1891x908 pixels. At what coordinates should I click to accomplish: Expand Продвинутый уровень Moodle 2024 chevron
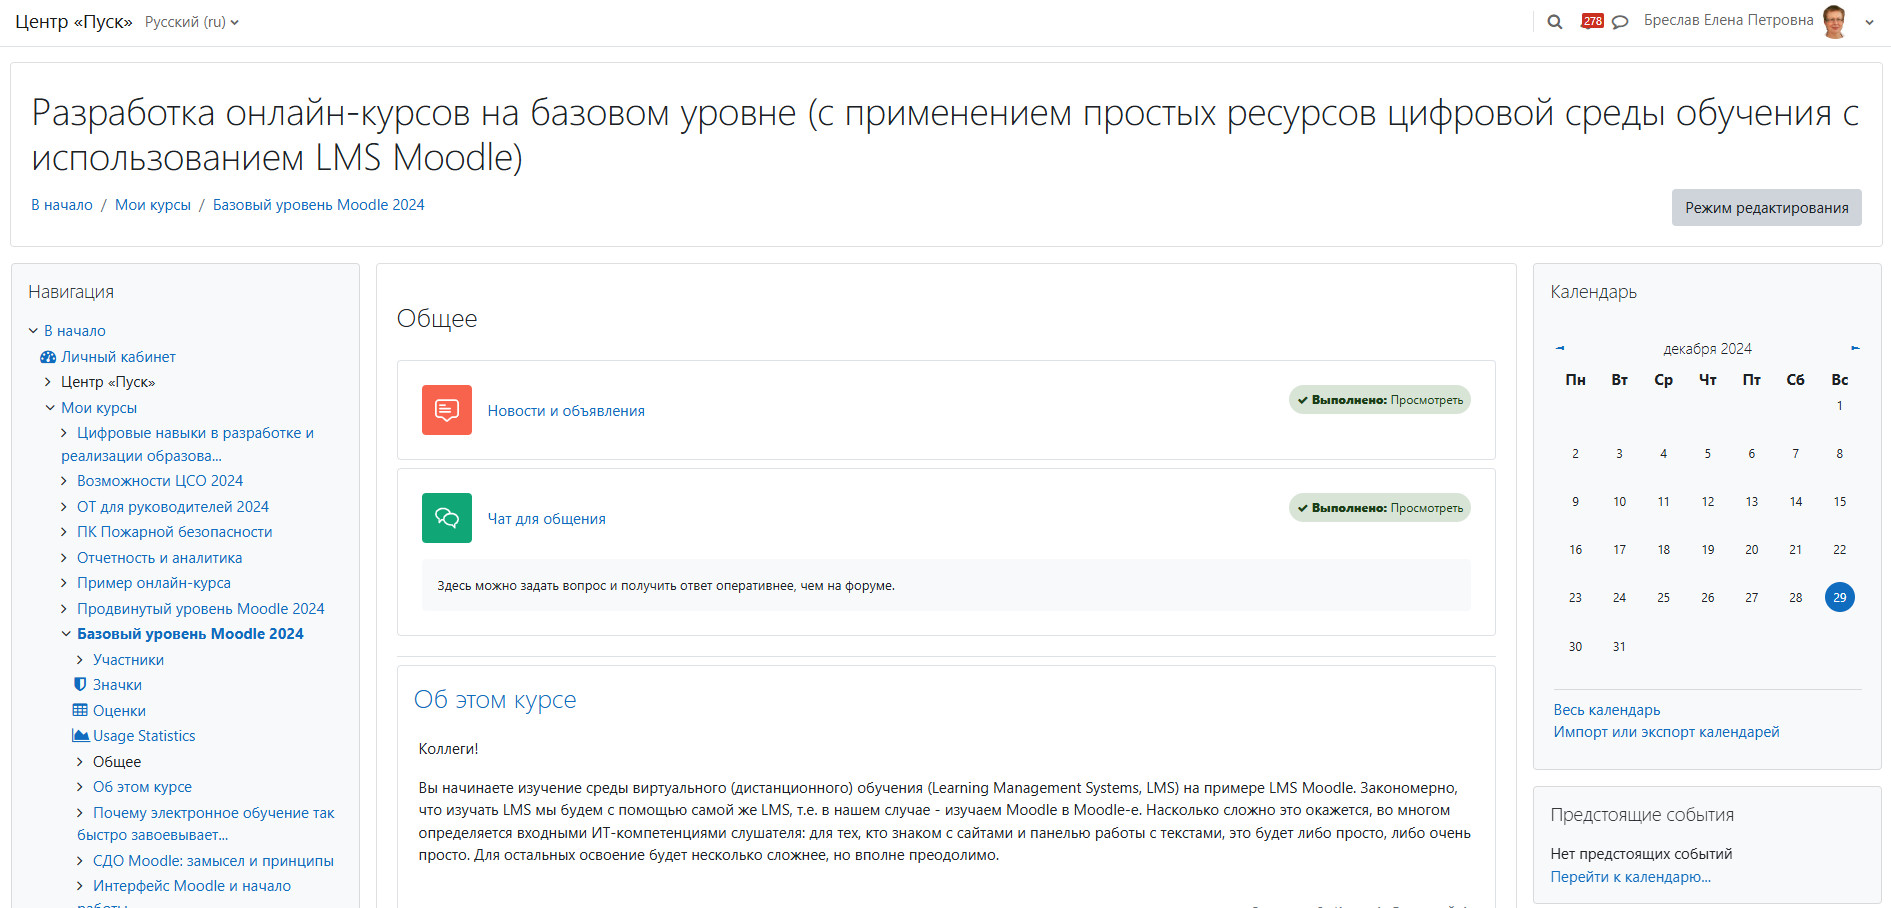pyautogui.click(x=64, y=609)
